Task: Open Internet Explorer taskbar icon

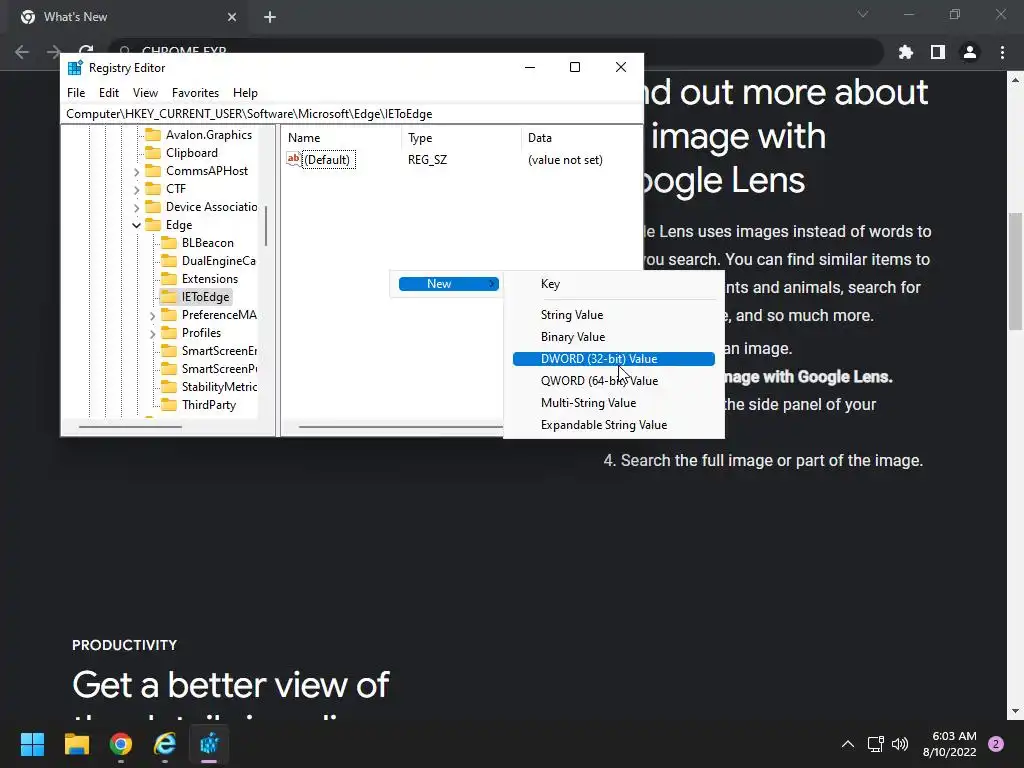Action: [x=165, y=744]
